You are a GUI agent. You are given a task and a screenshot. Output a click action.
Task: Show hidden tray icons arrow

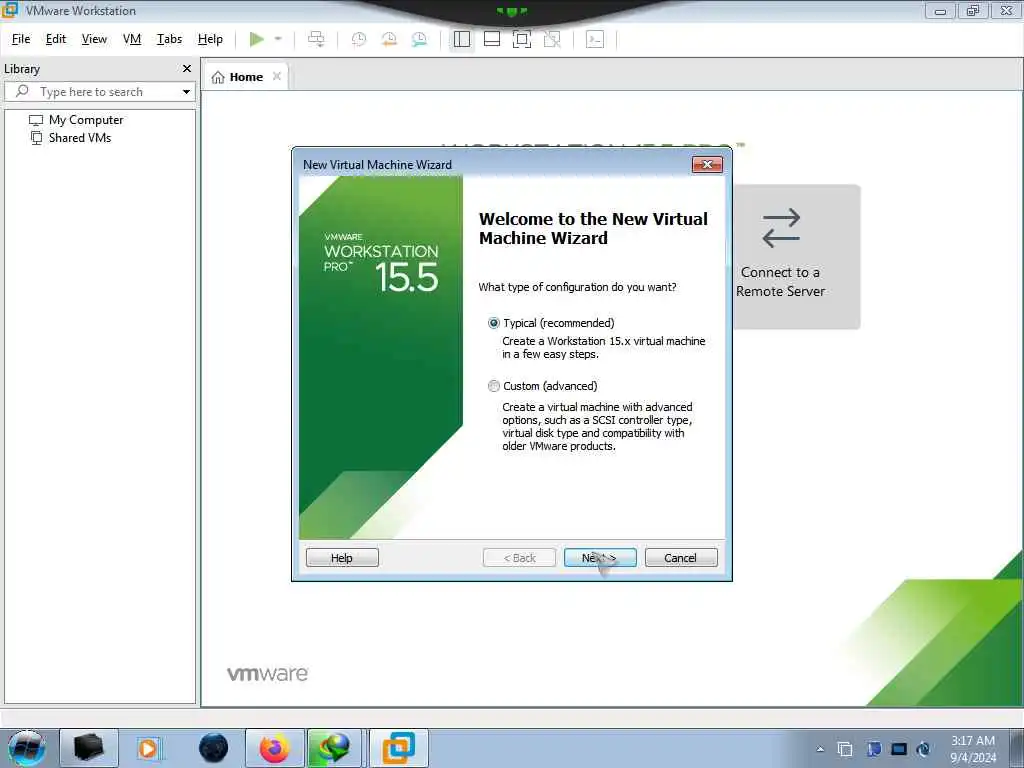(x=820, y=749)
